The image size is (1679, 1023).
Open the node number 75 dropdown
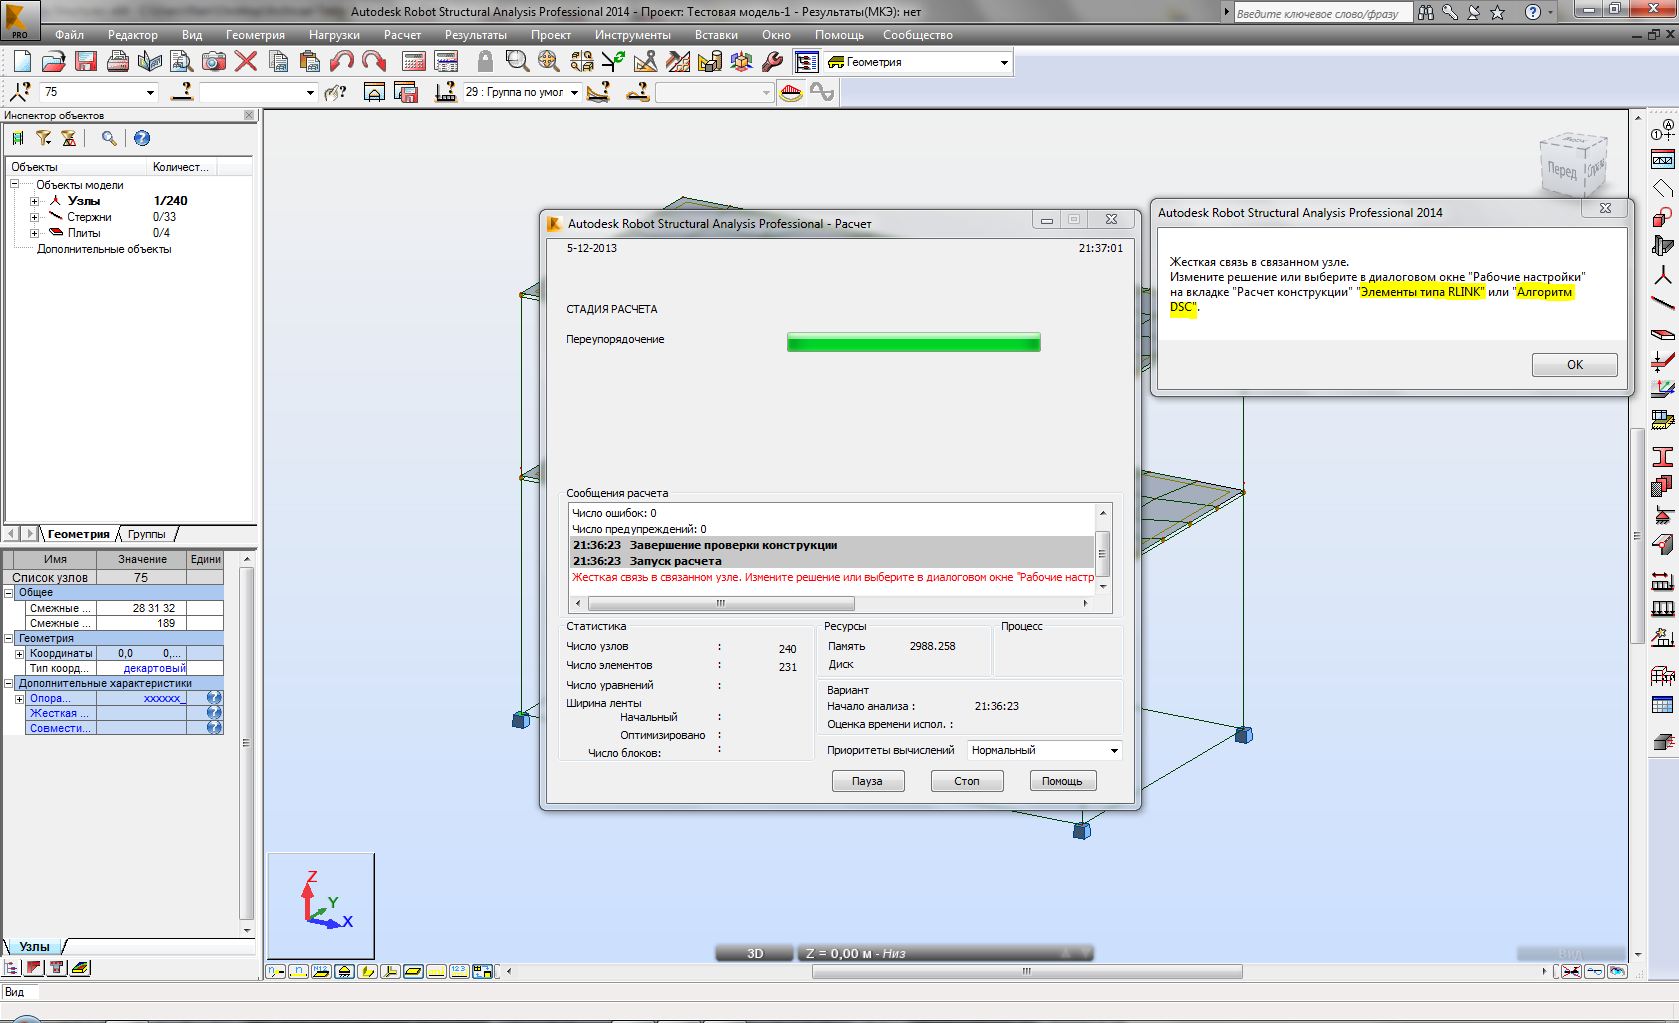tap(150, 93)
